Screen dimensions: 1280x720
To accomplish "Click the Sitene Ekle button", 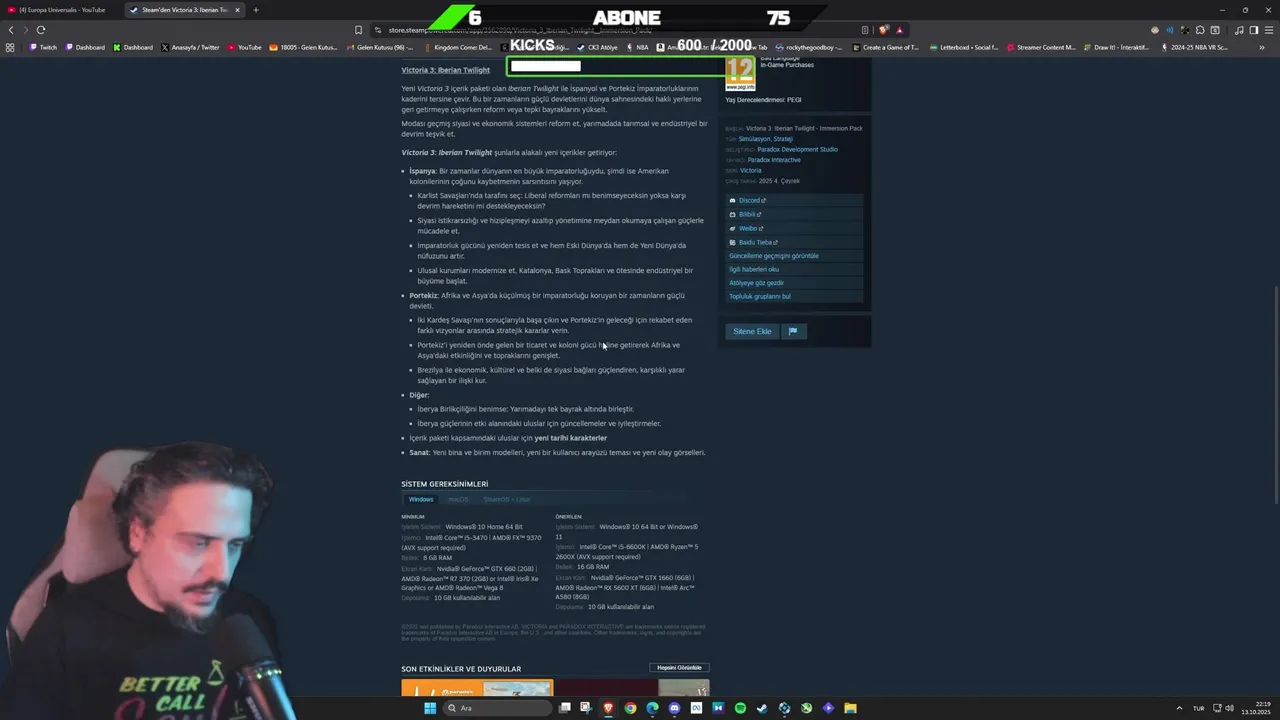I will coord(752,331).
